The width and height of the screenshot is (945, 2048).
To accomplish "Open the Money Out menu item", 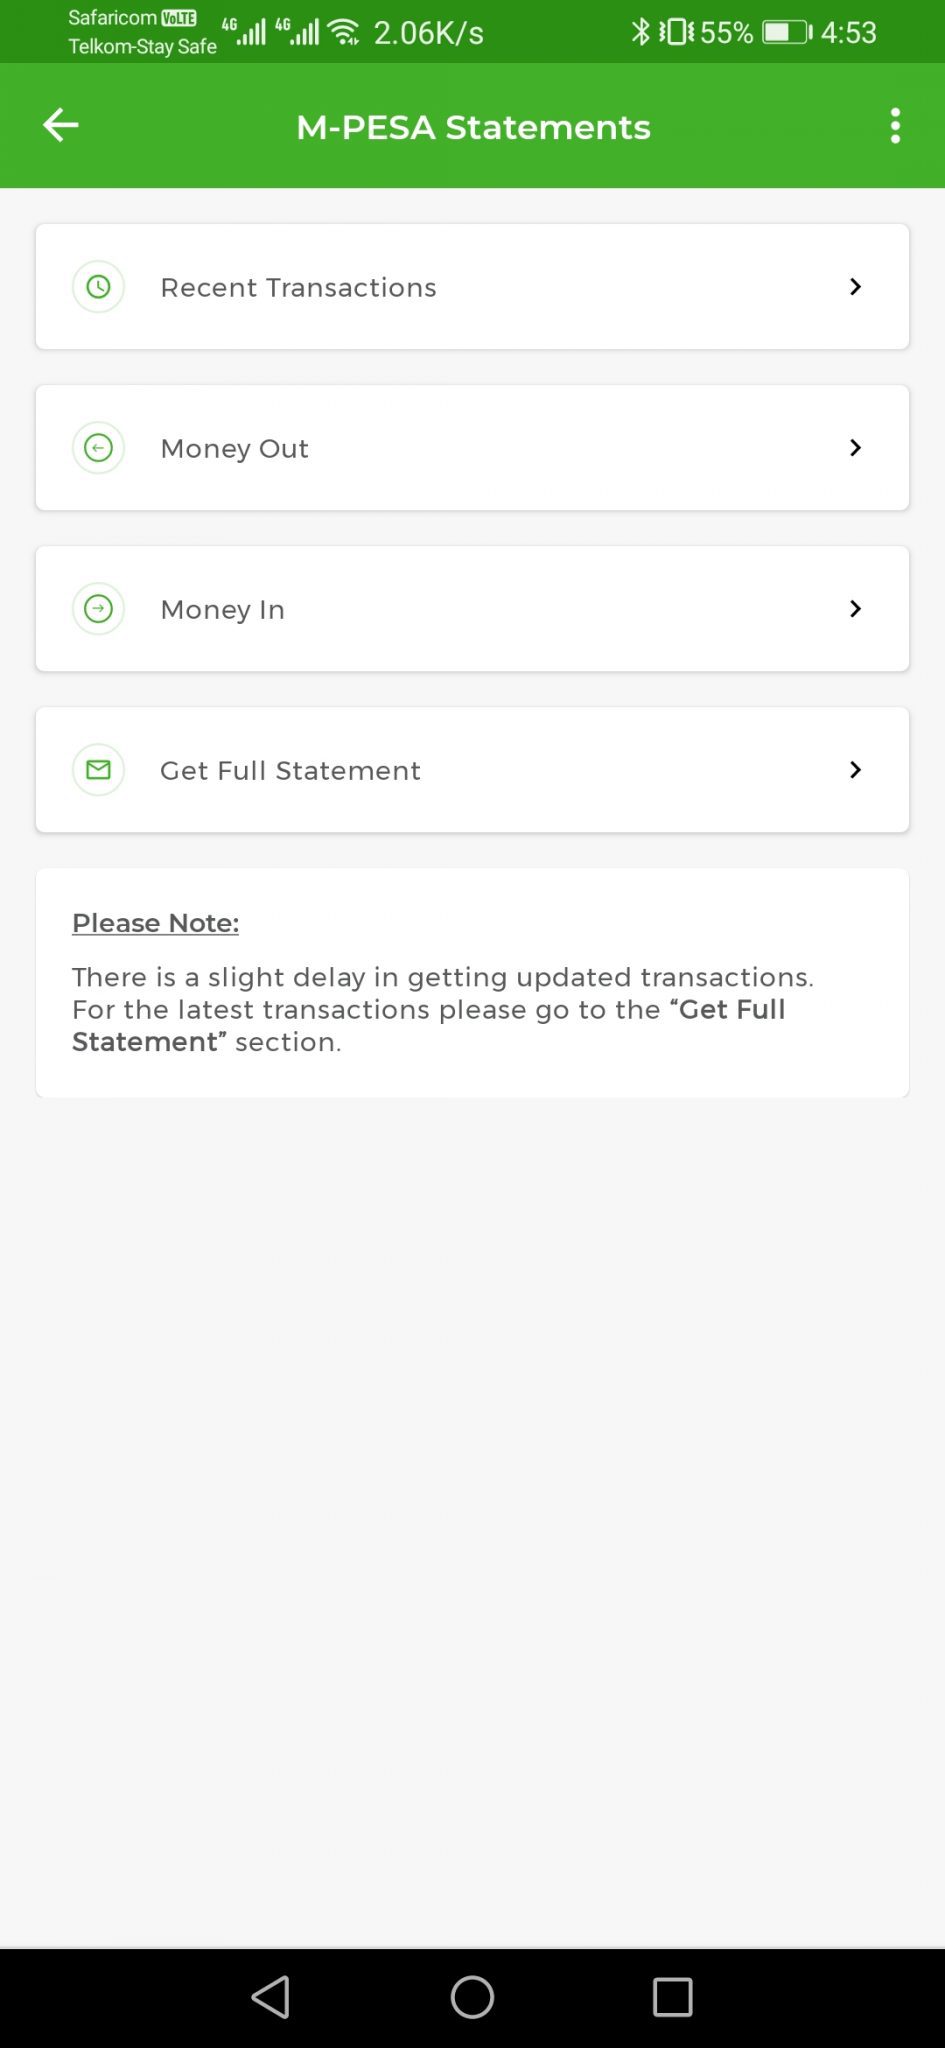I will tap(472, 448).
